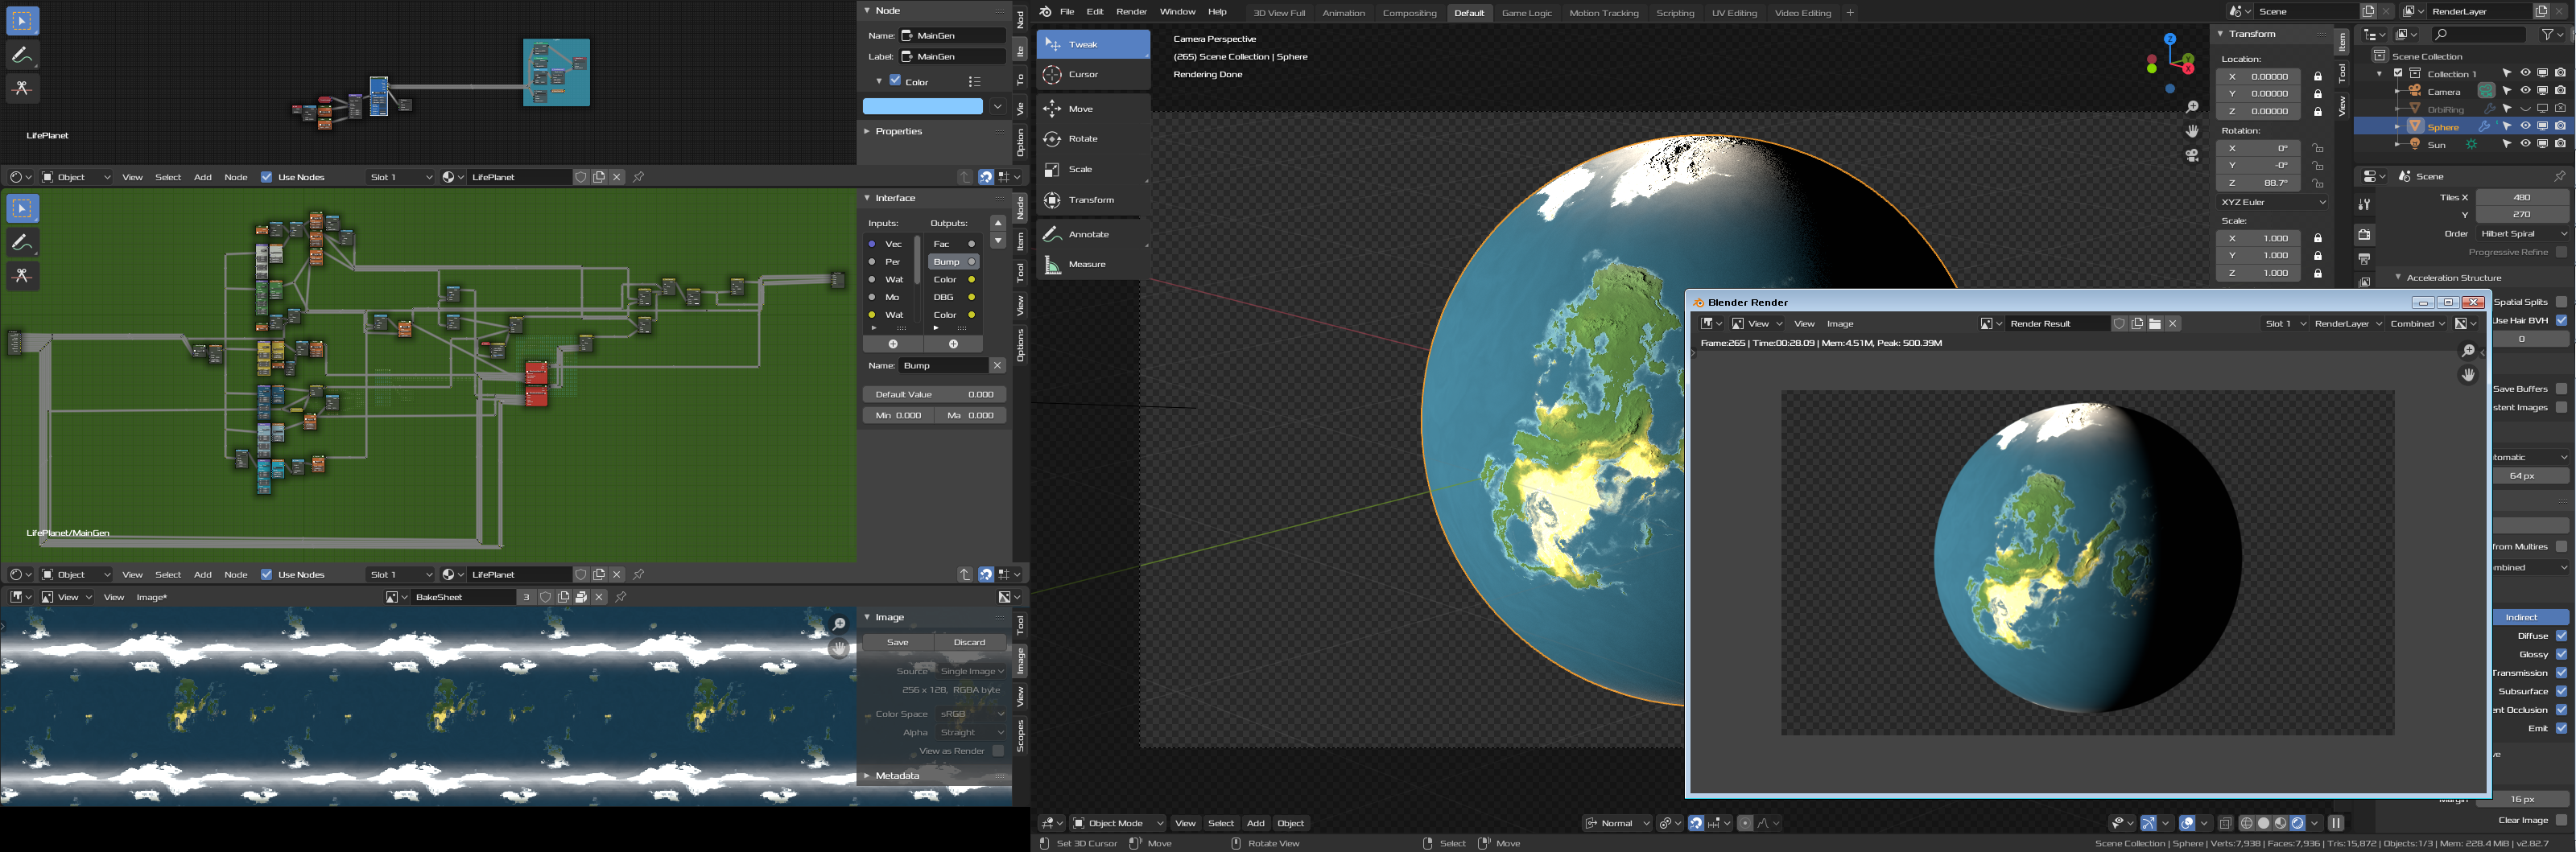The width and height of the screenshot is (2576, 852).
Task: Uncheck Collection 1 exclude checkbox
Action: [x=2398, y=73]
